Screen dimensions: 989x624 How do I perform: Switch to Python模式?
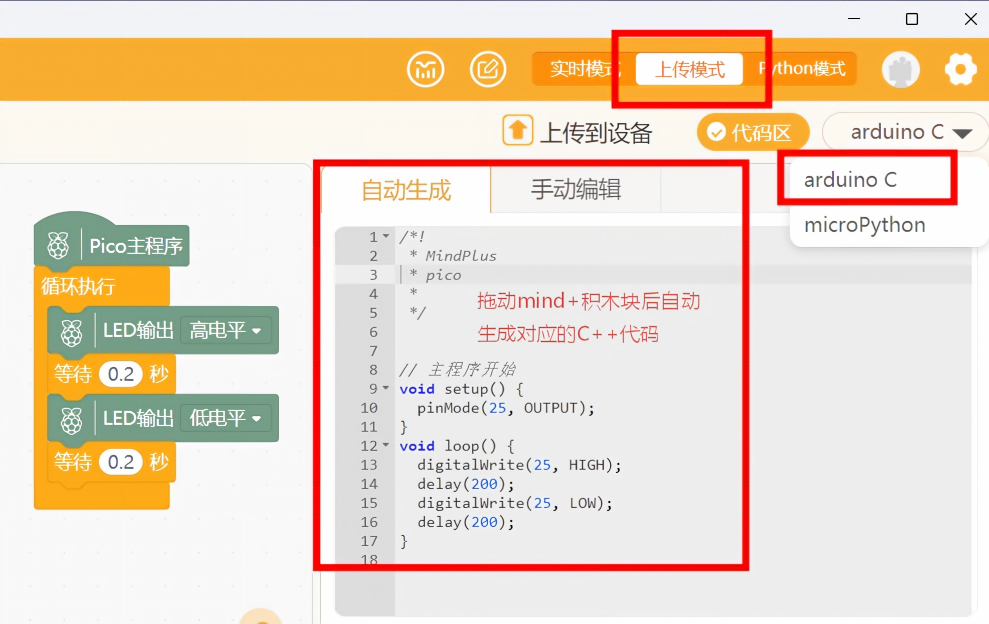pos(801,69)
